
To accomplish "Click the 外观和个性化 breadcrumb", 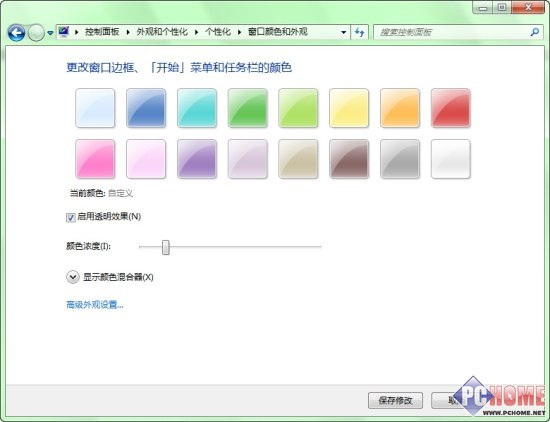I will (x=162, y=32).
